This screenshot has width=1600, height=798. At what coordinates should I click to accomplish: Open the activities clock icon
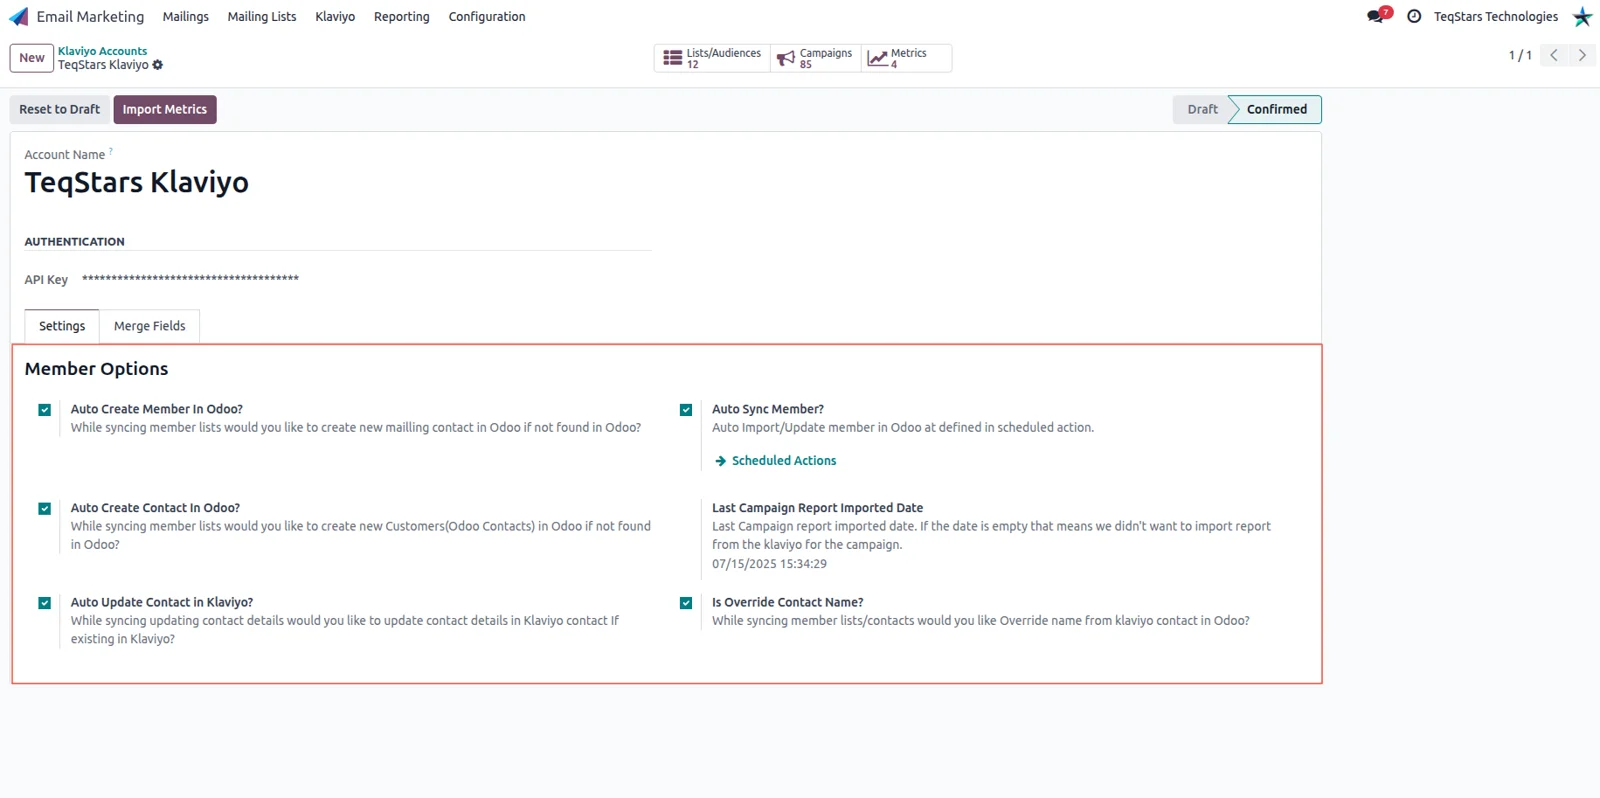click(1414, 16)
